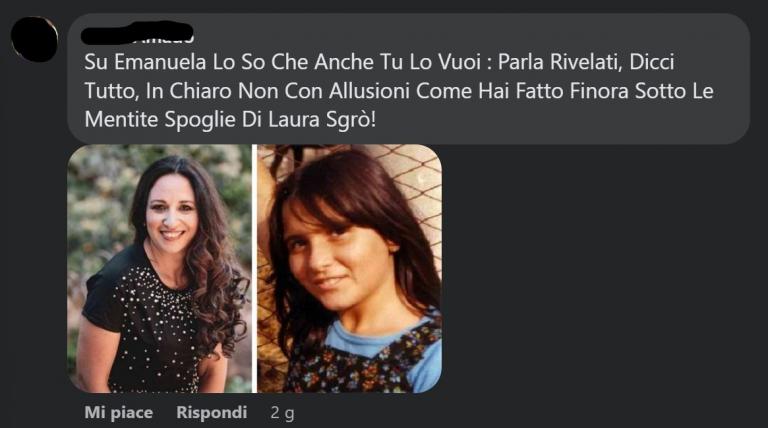Image resolution: width=768 pixels, height=428 pixels.
Task: Open the "2 g" comment timestamp
Action: tap(283, 413)
